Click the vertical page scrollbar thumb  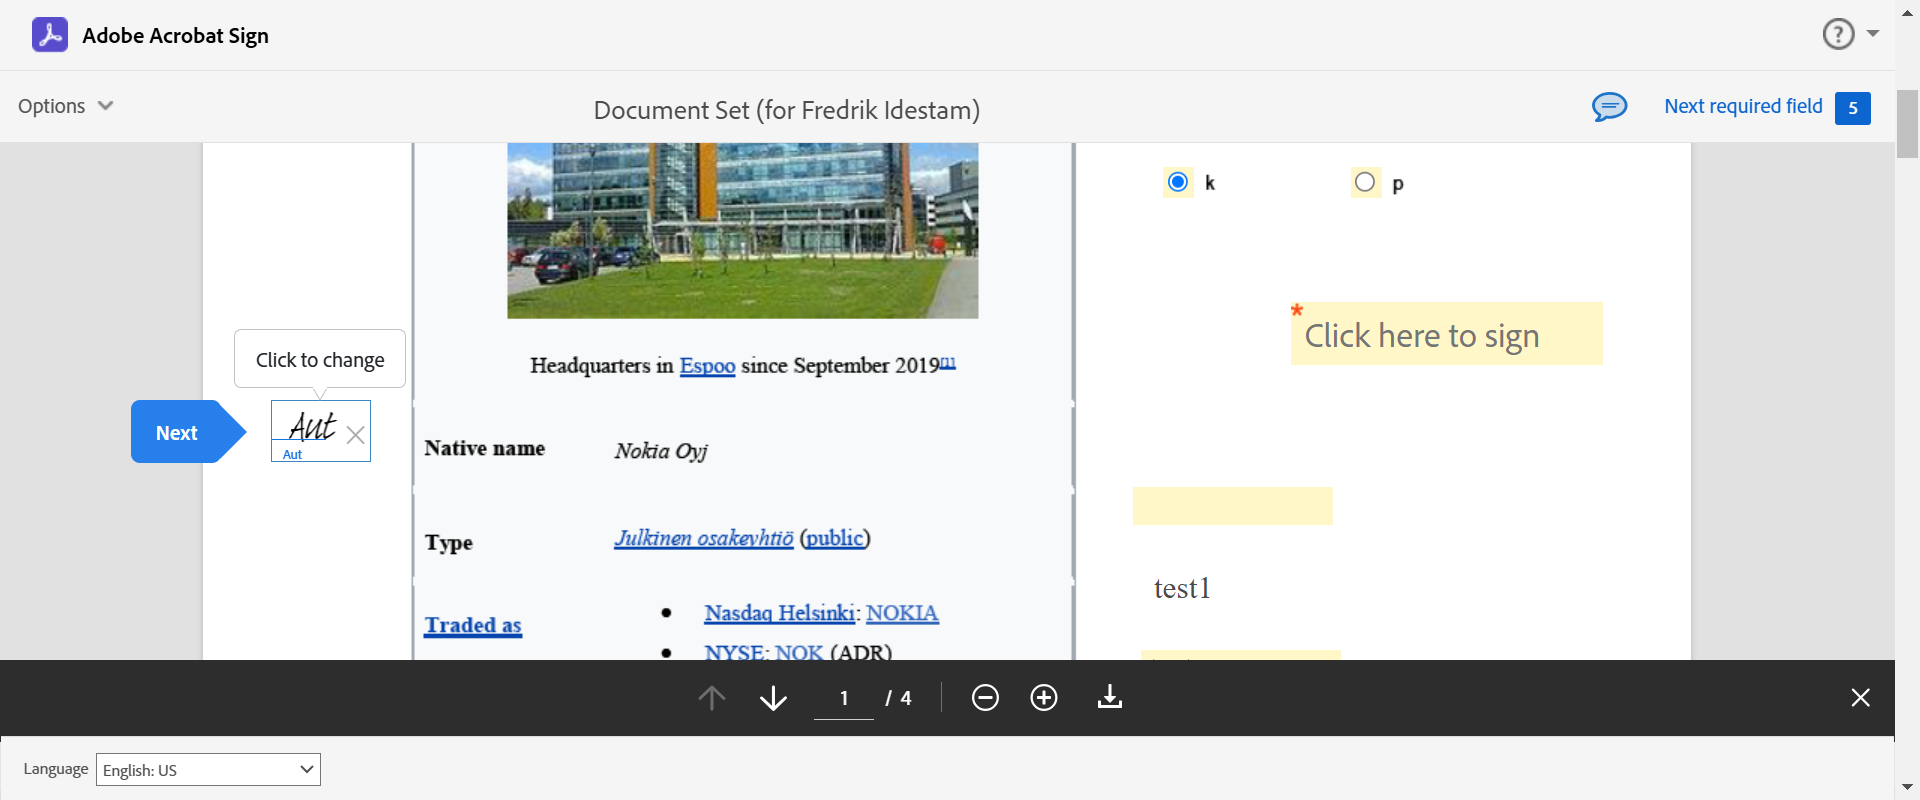(1907, 124)
